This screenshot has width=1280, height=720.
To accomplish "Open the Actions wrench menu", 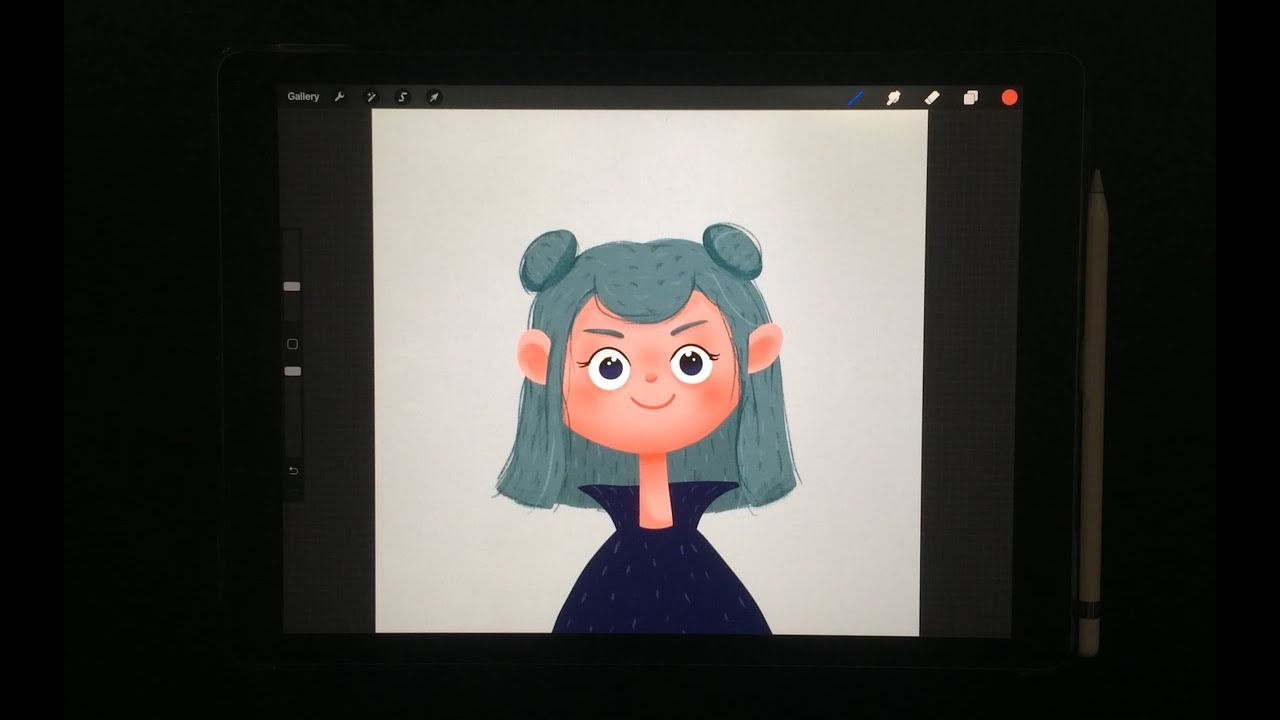I will click(x=339, y=97).
